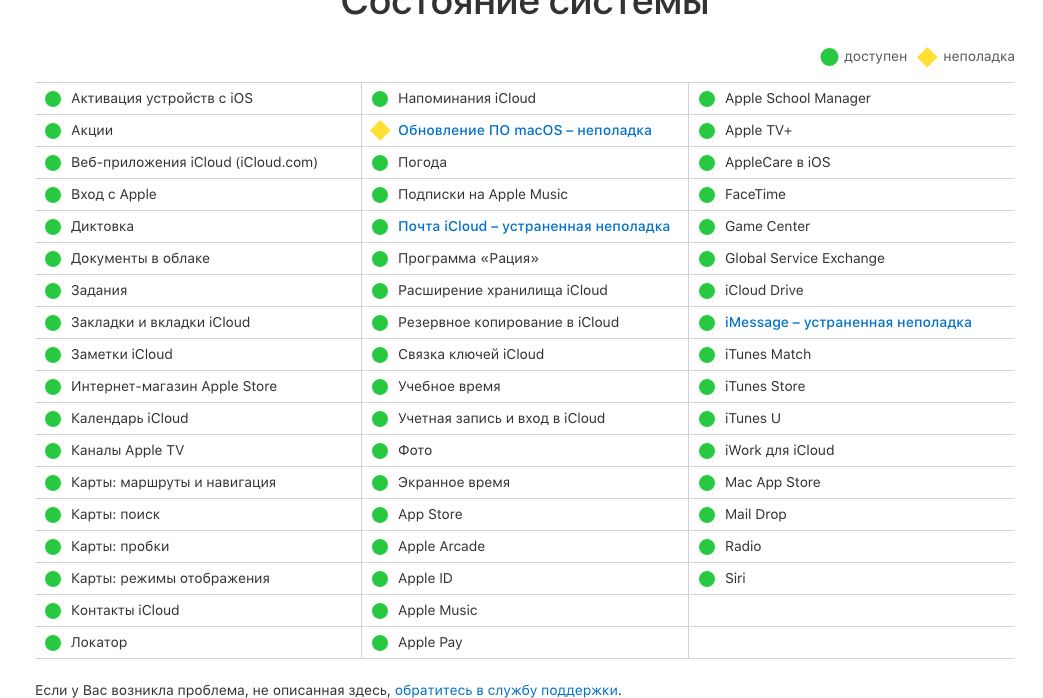Select the Apple Arcade text
The height and width of the screenshot is (698, 1043).
coord(442,546)
